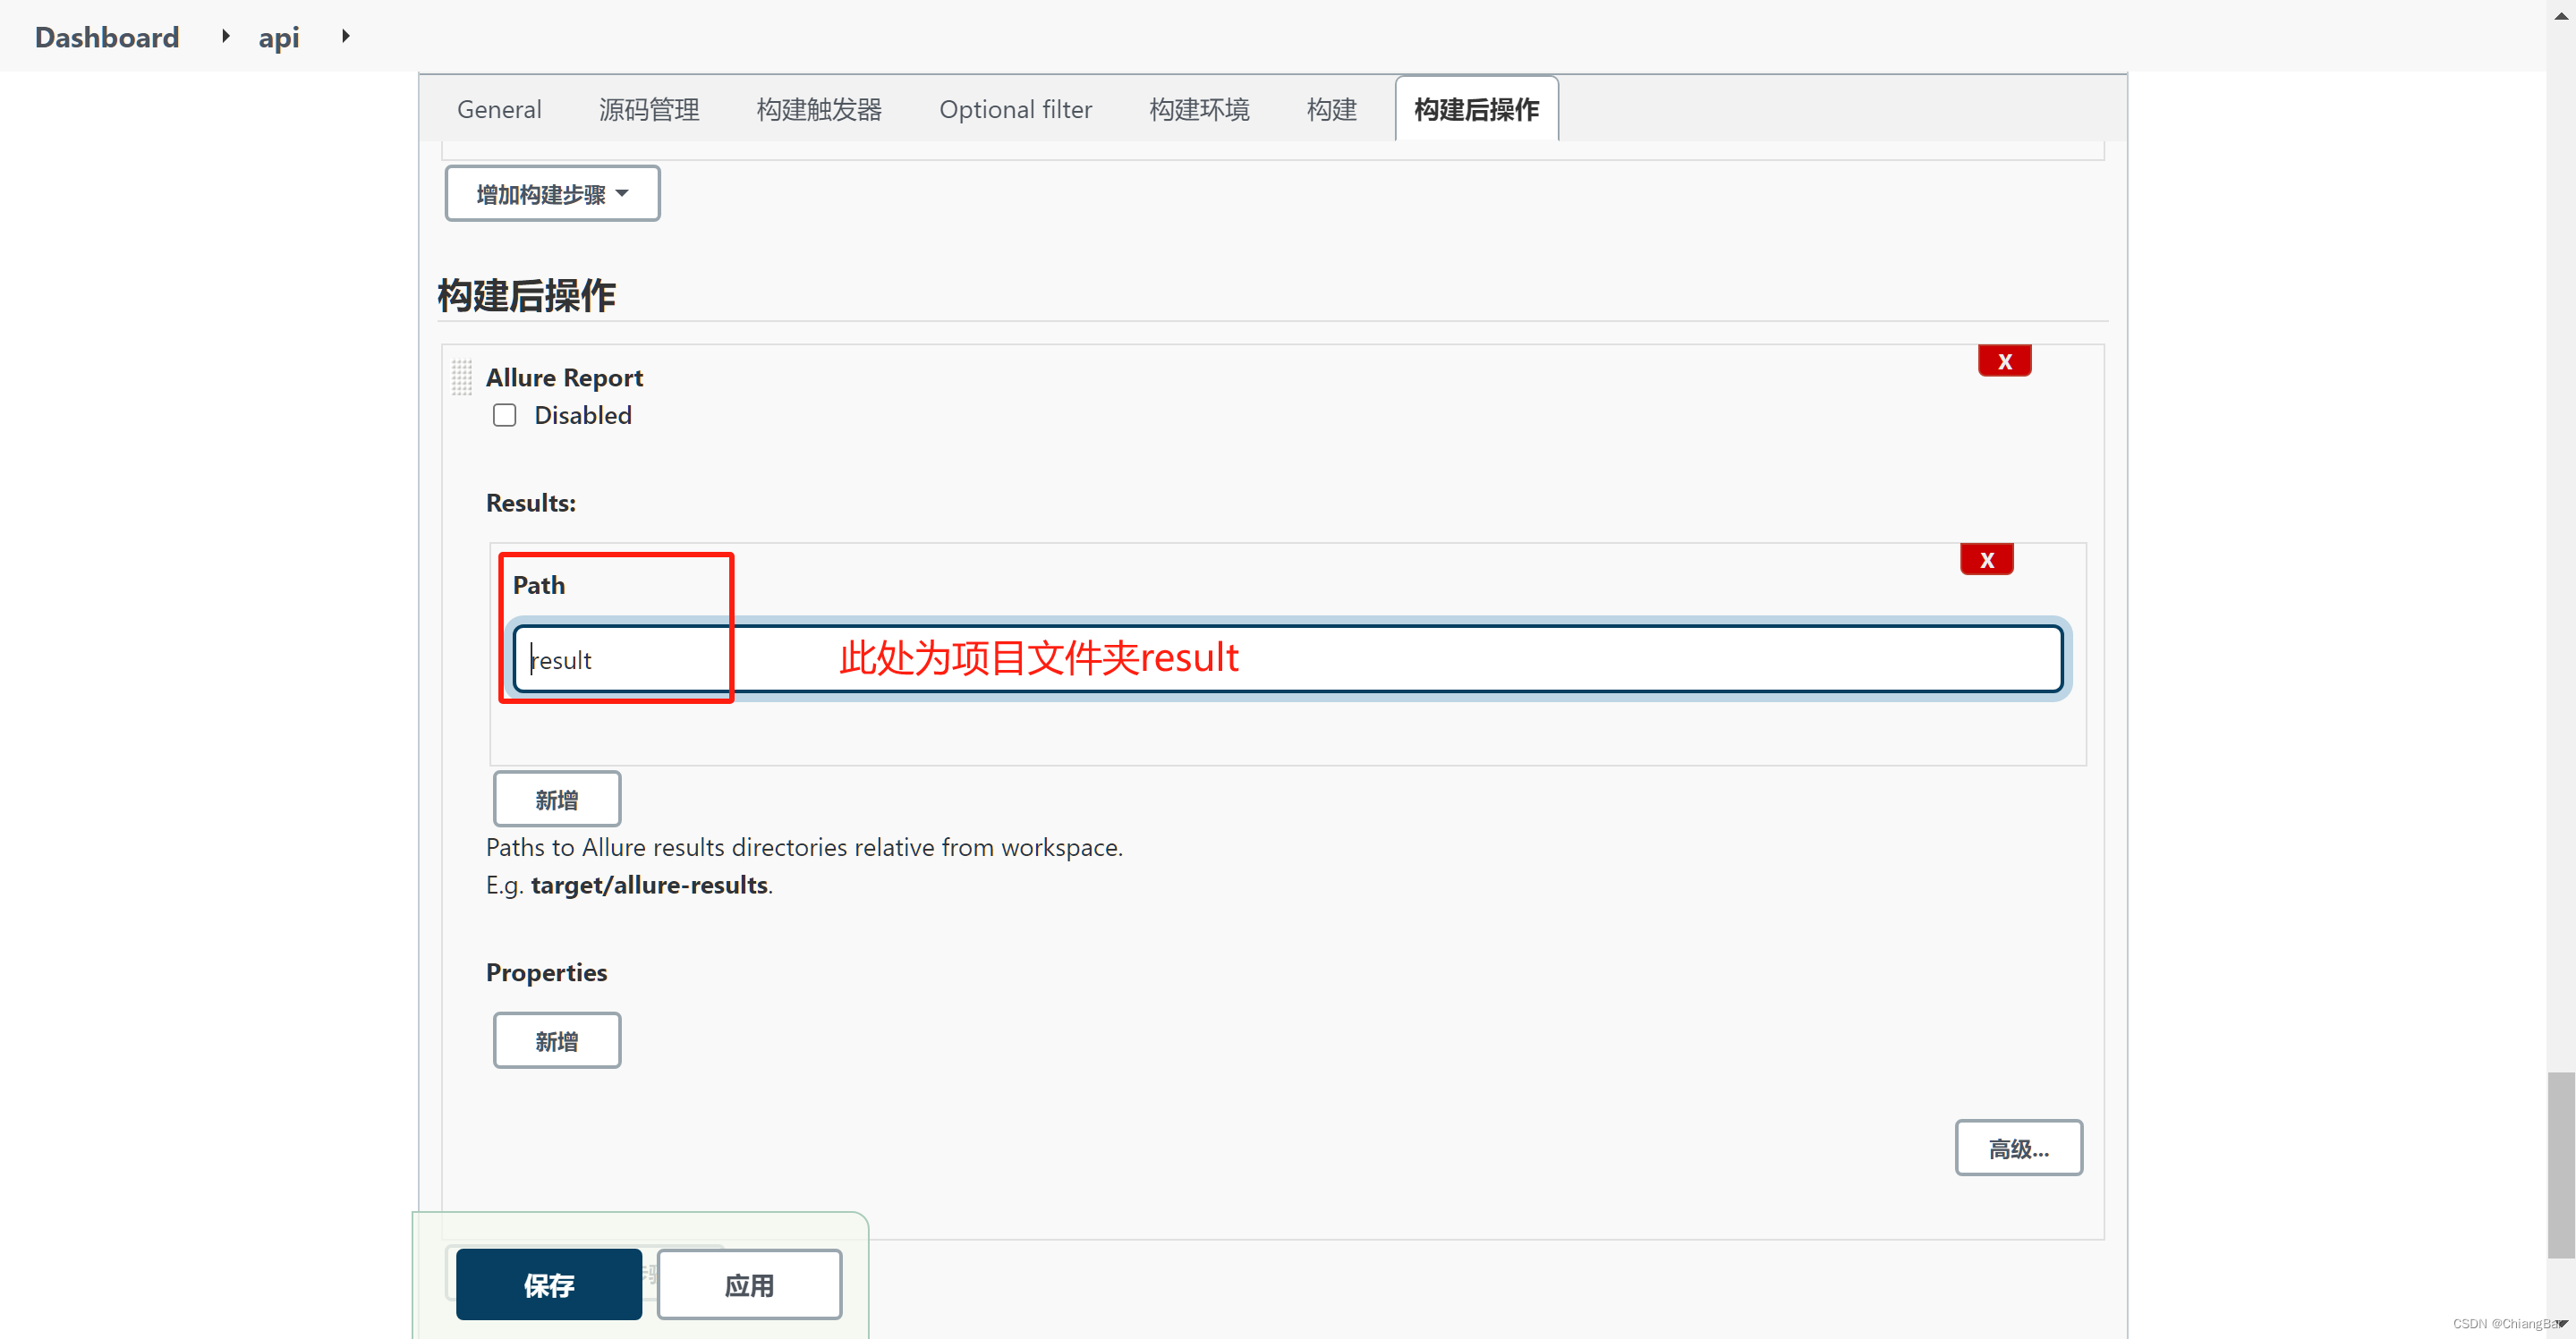Image resolution: width=2576 pixels, height=1339 pixels.
Task: Remove the result Path entry
Action: click(1986, 559)
